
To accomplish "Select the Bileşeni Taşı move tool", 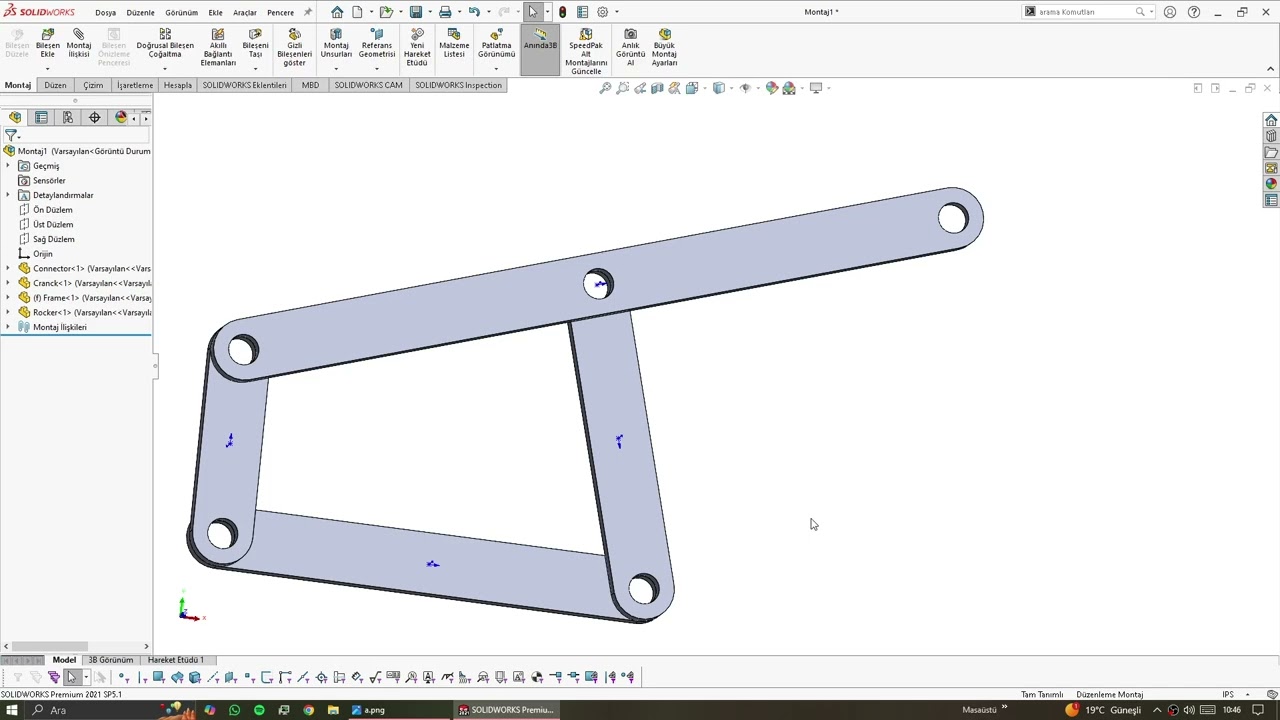I will [x=255, y=44].
